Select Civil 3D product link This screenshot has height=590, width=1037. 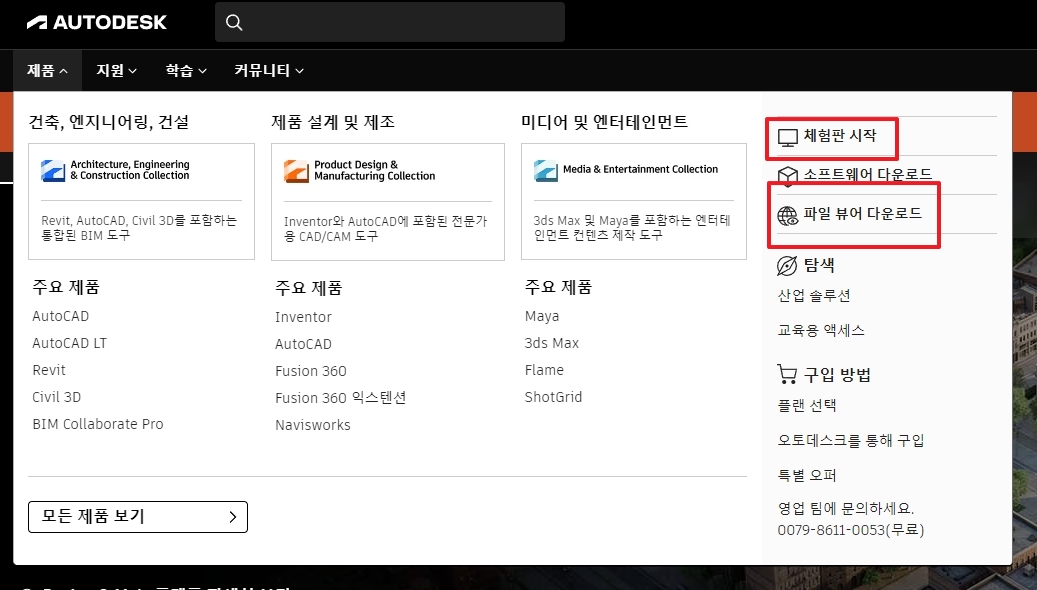point(57,398)
